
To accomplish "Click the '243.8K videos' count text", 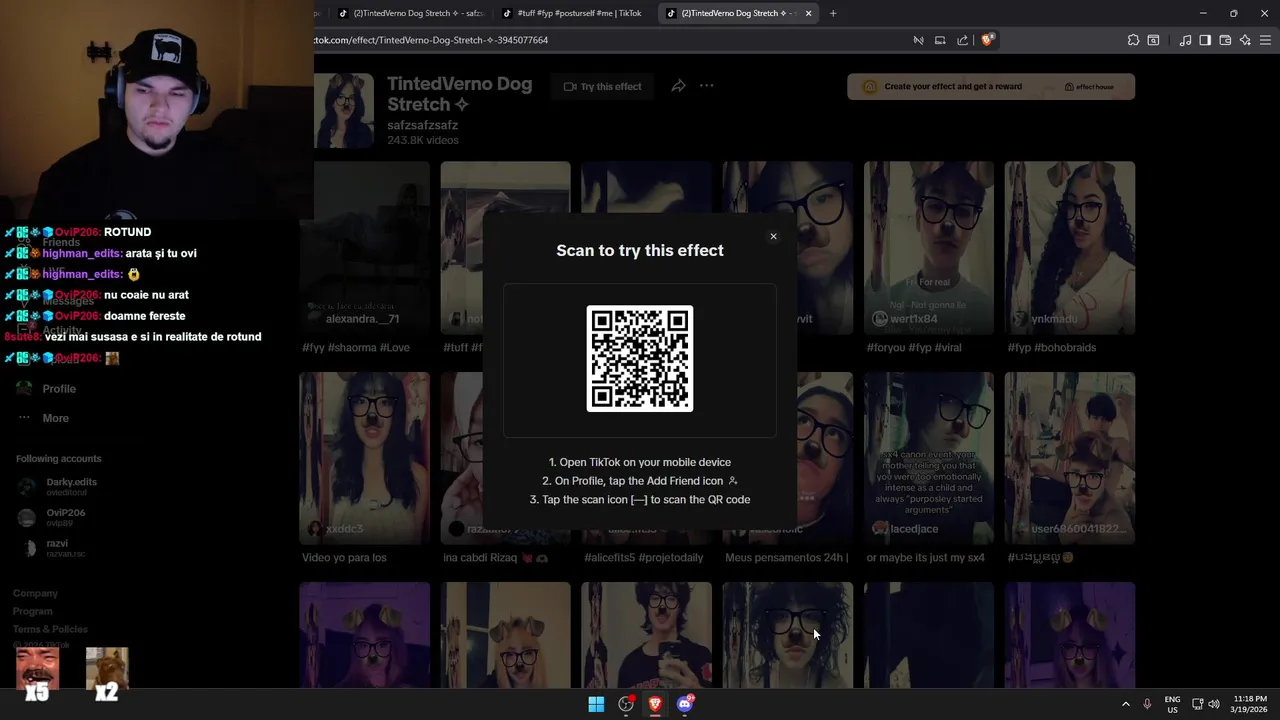I will tap(423, 141).
